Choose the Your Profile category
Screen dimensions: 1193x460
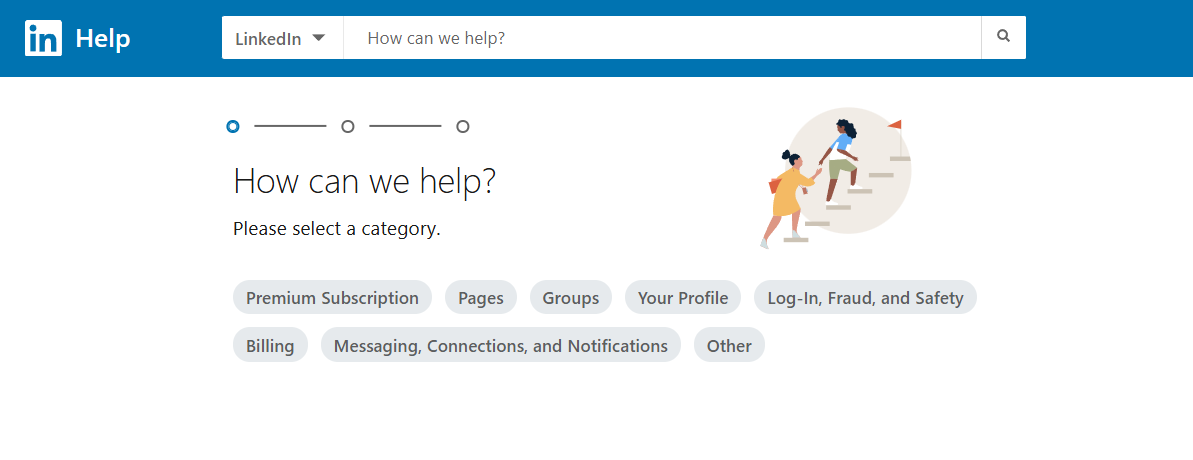[x=683, y=298]
